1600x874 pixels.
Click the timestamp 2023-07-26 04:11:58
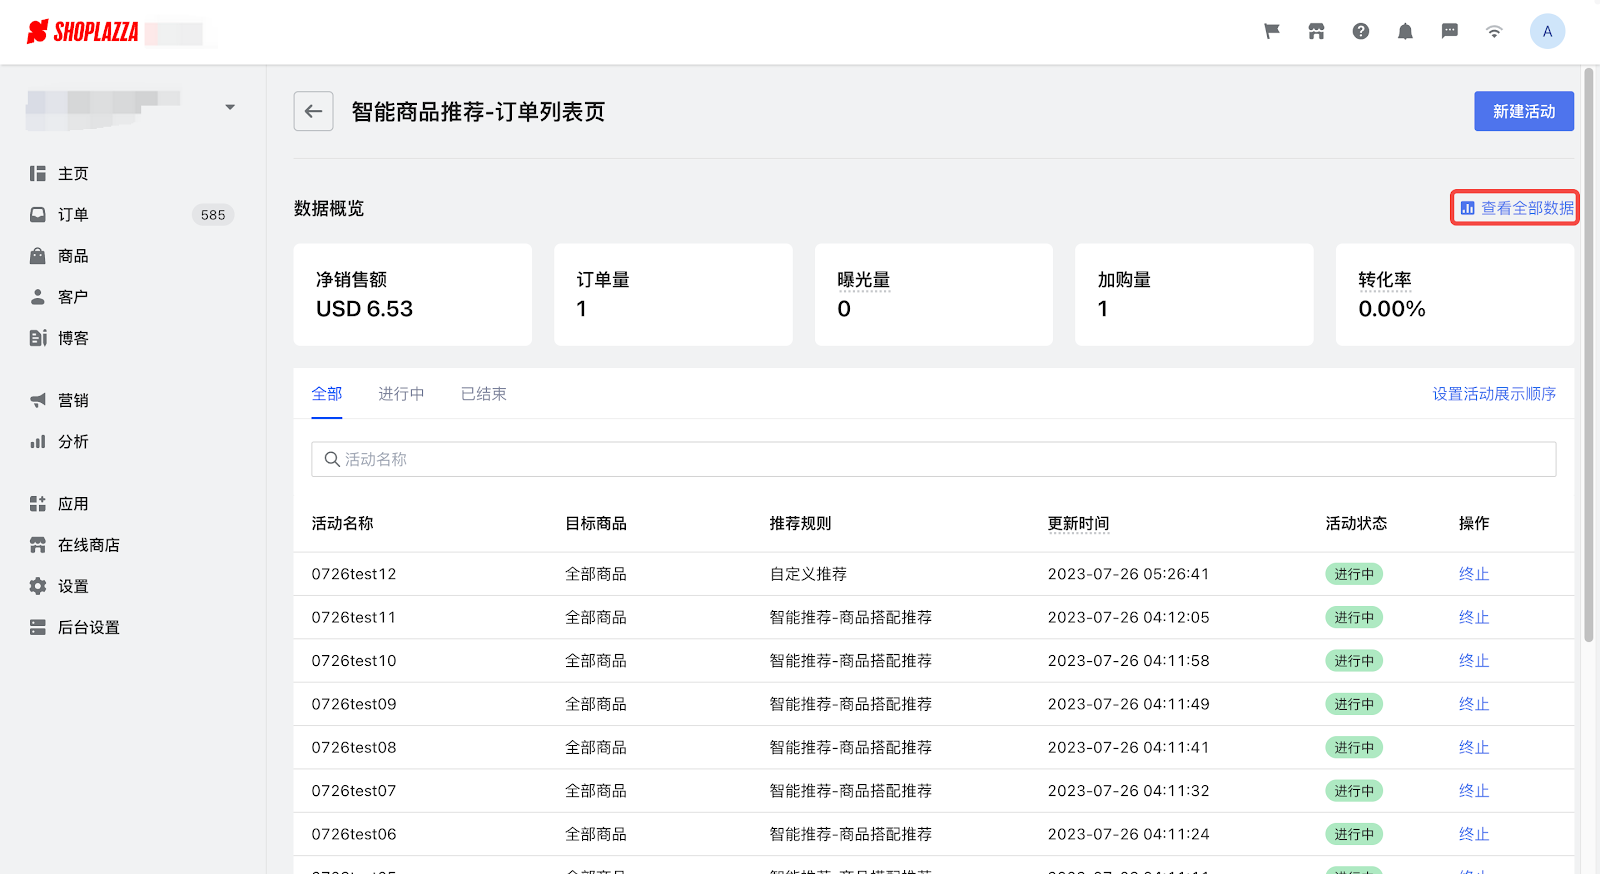pyautogui.click(x=1128, y=661)
